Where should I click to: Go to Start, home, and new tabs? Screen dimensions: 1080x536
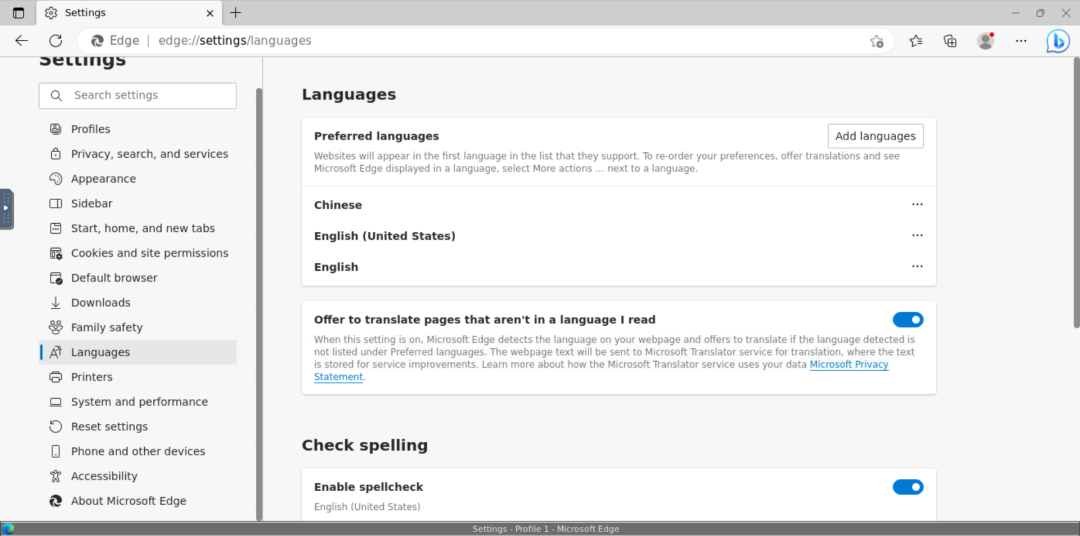(x=138, y=228)
